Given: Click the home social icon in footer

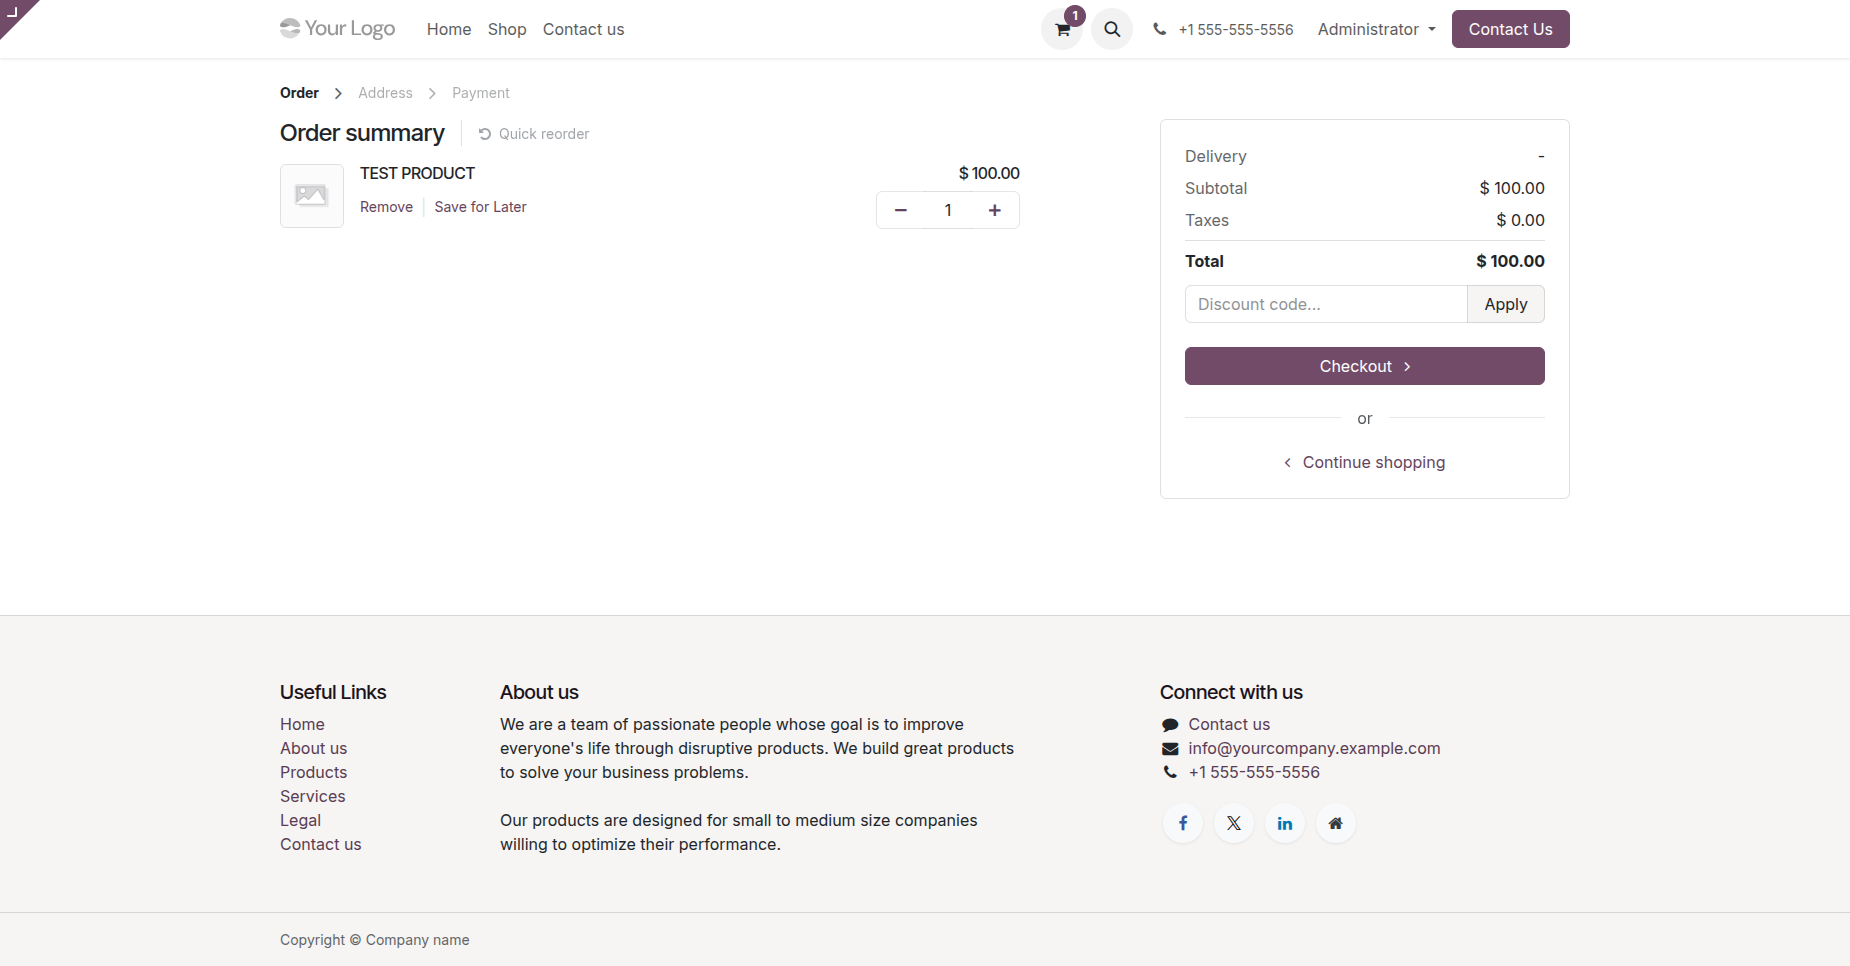Looking at the screenshot, I should [1336, 823].
